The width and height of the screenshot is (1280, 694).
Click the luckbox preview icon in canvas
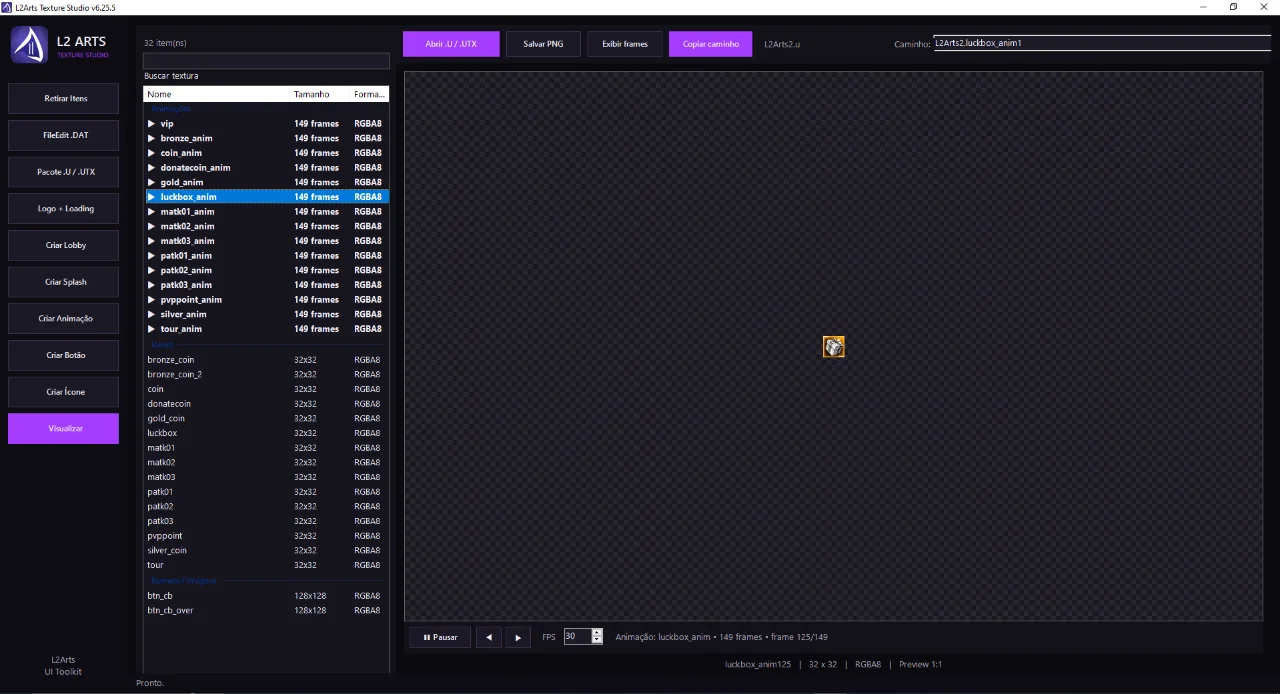pyautogui.click(x=834, y=346)
